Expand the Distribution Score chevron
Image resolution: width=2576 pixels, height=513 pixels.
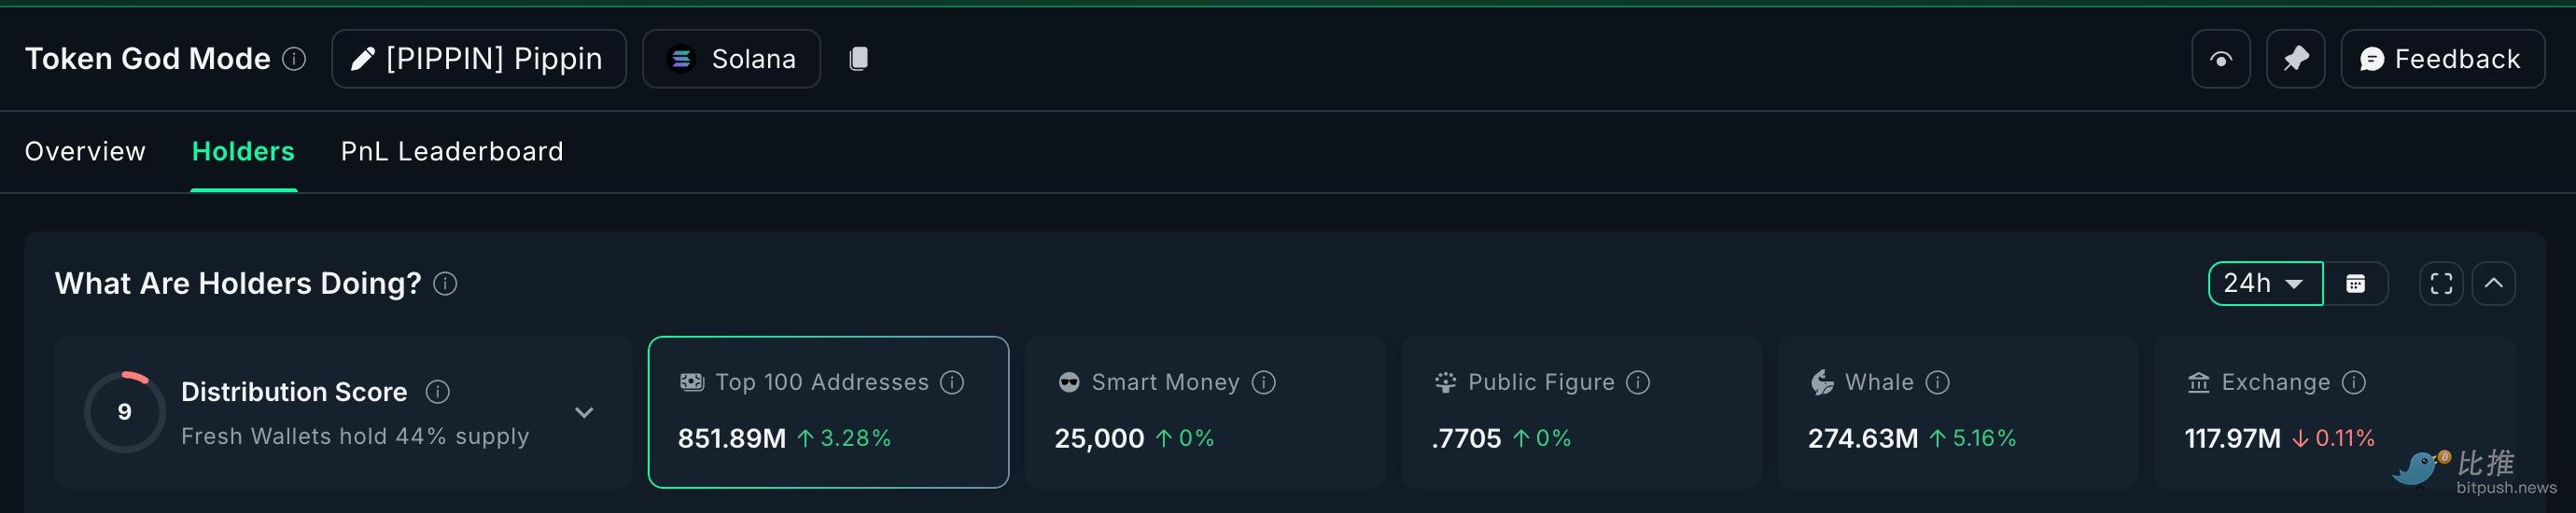tap(584, 412)
